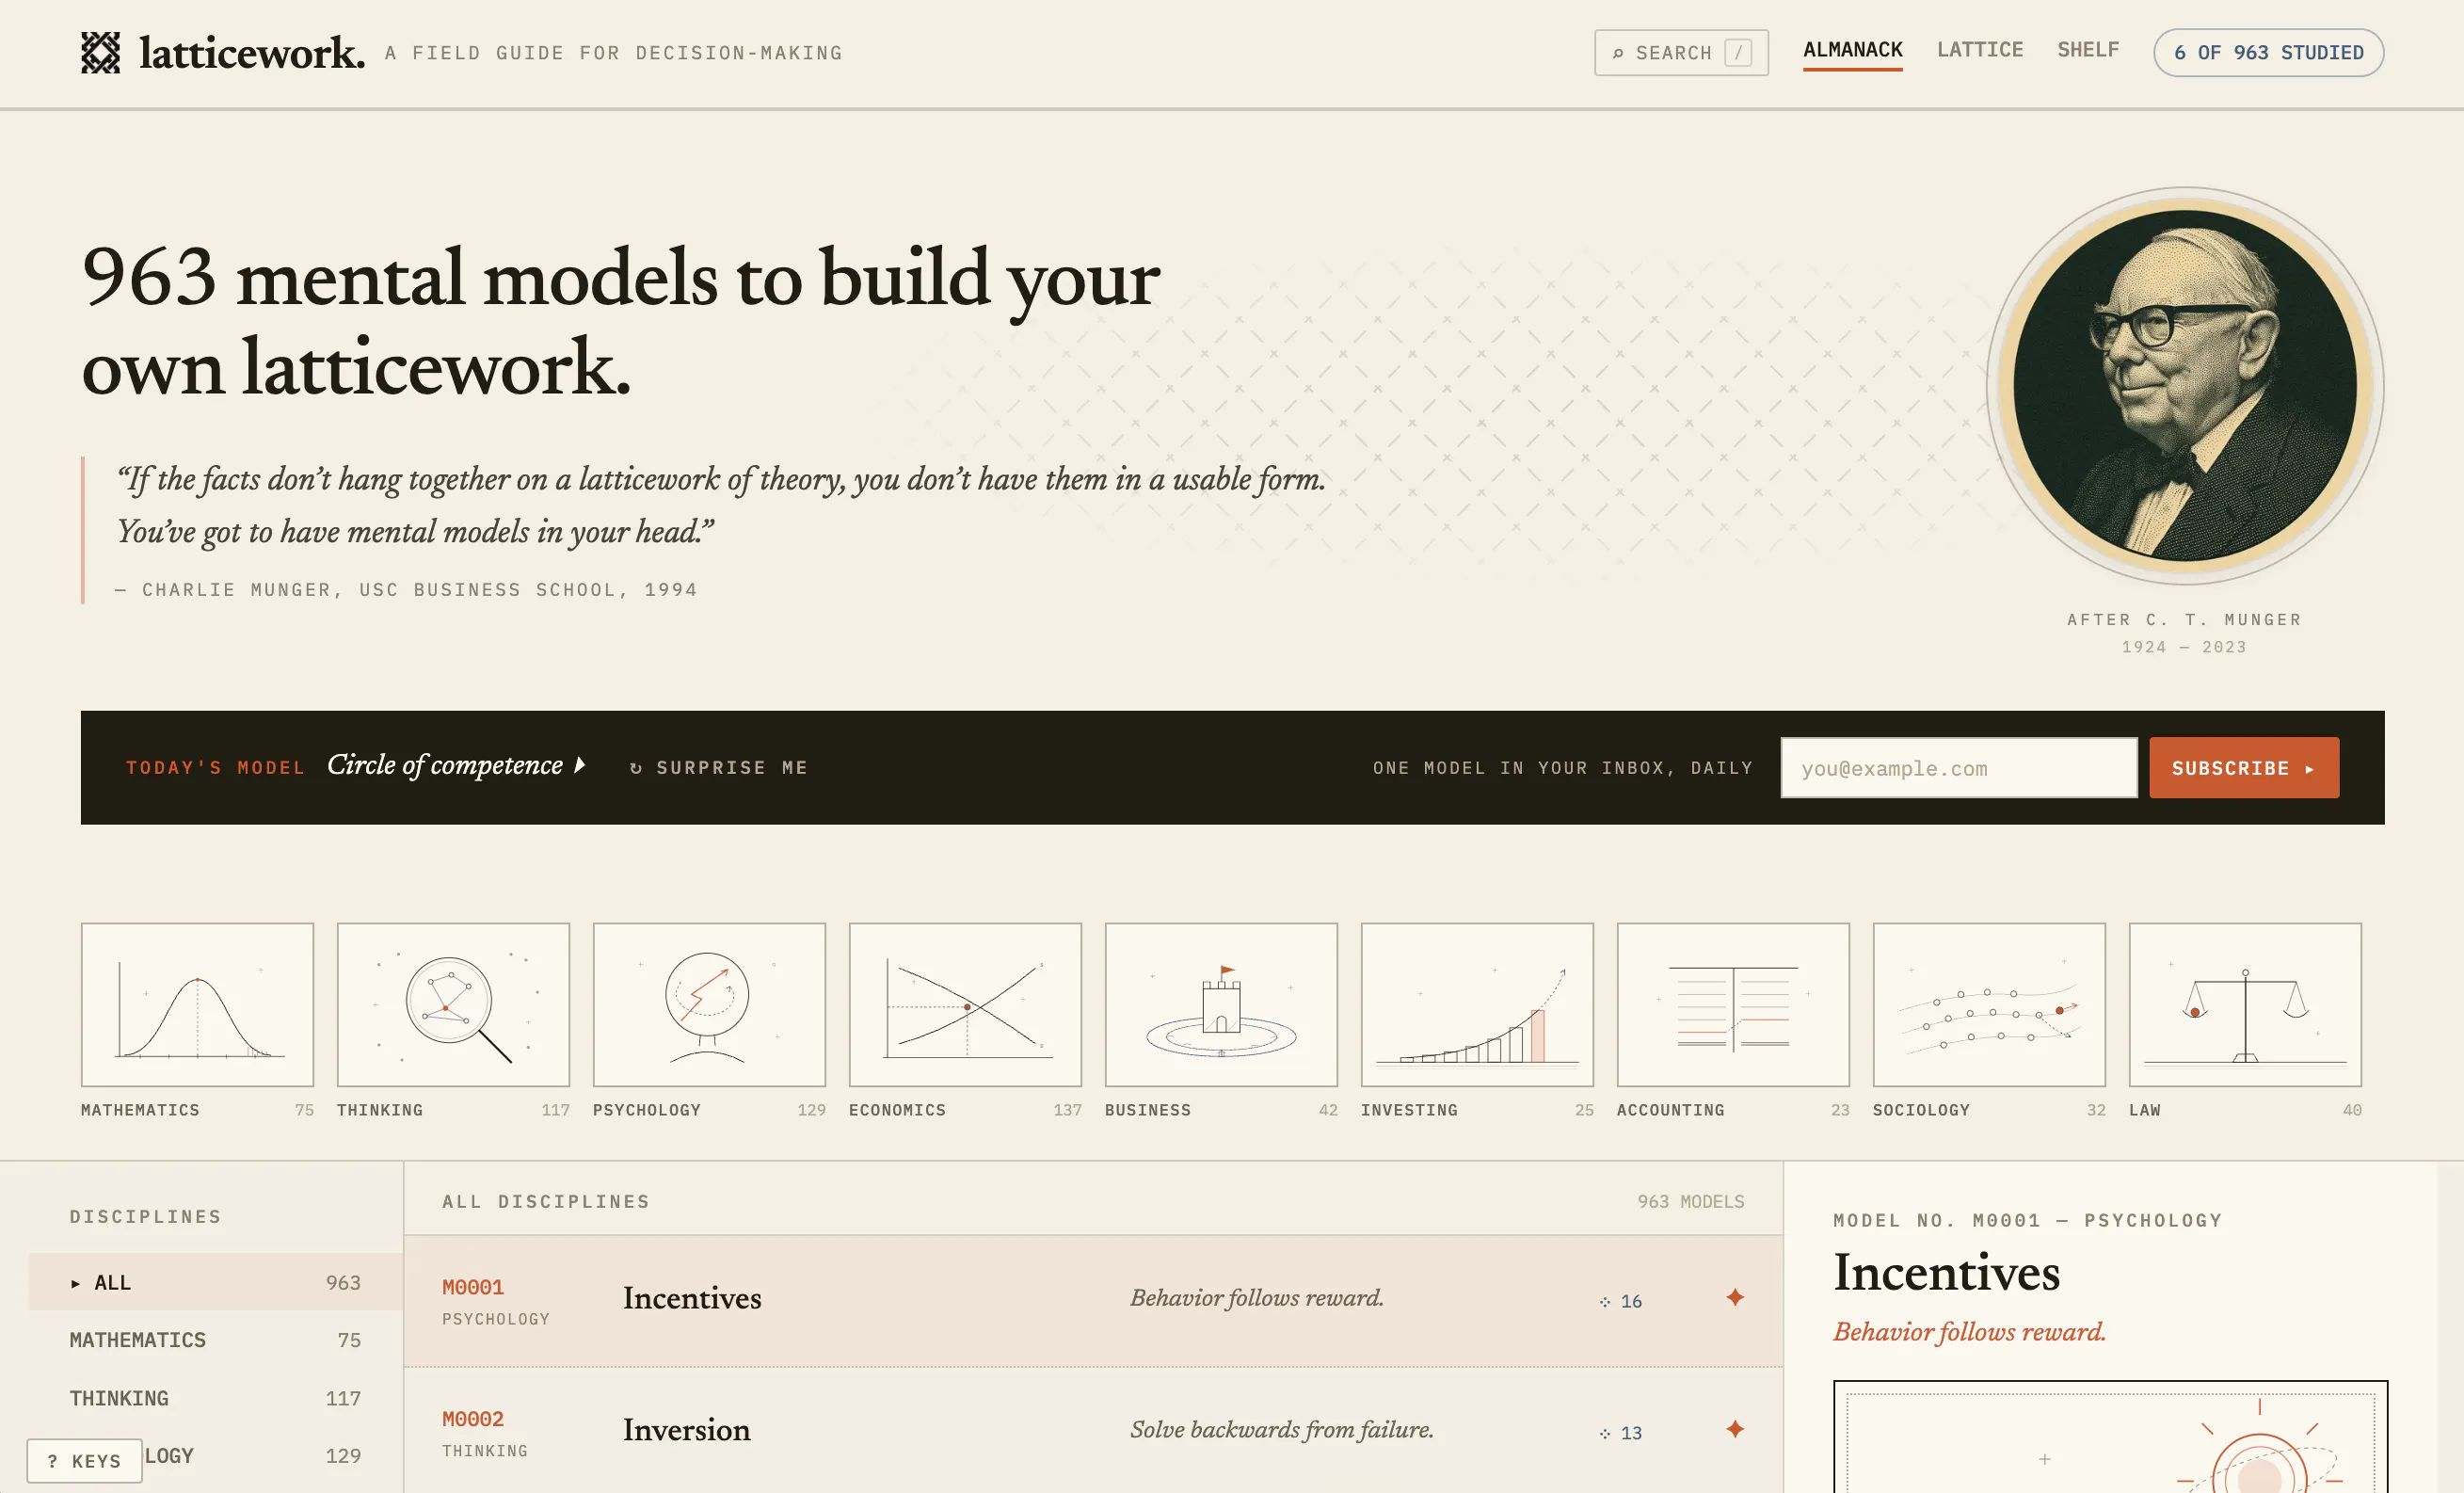Open model M0002 Inversion row
This screenshot has width=2464, height=1493.
[x=1093, y=1432]
